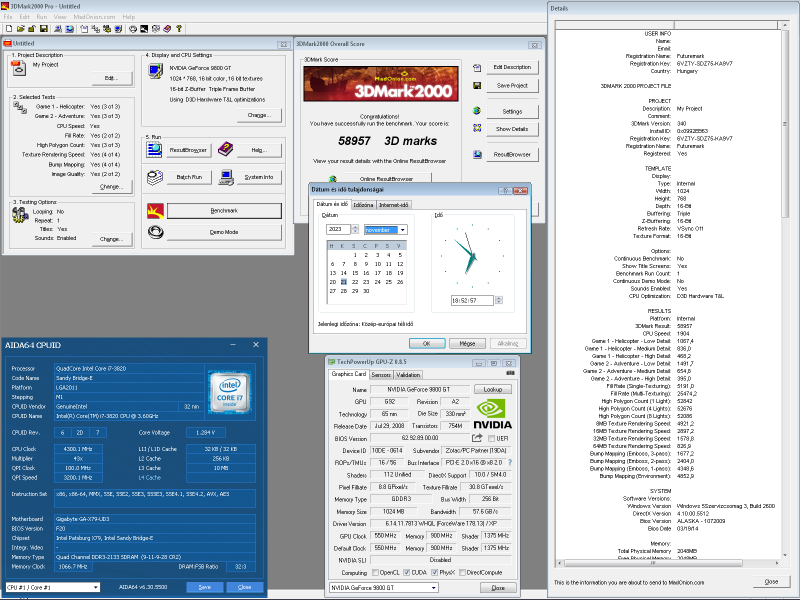800x600 pixels.
Task: Switch to the Internet-idő tab in date dialog
Action: (394, 205)
